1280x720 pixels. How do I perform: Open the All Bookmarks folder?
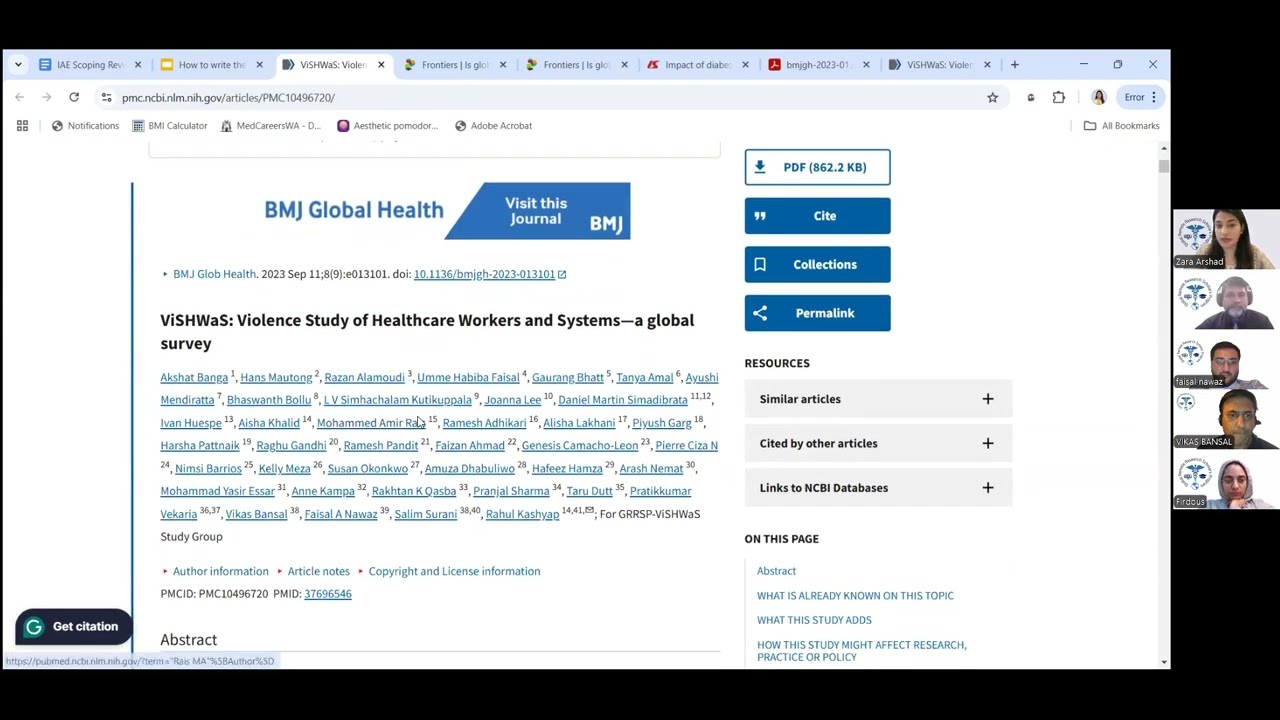tap(1122, 126)
